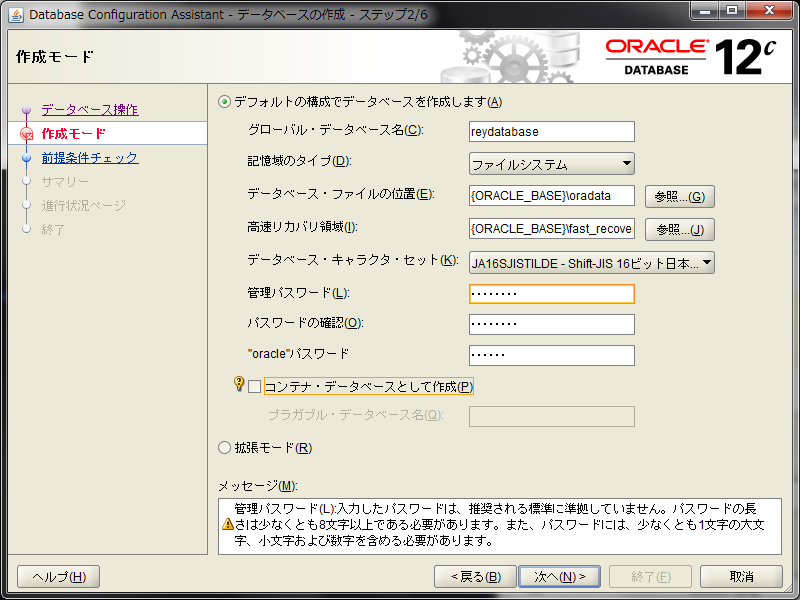Minimize the Database Configuration Assistant window
Screen dimensions: 800x600
pyautogui.click(x=705, y=10)
